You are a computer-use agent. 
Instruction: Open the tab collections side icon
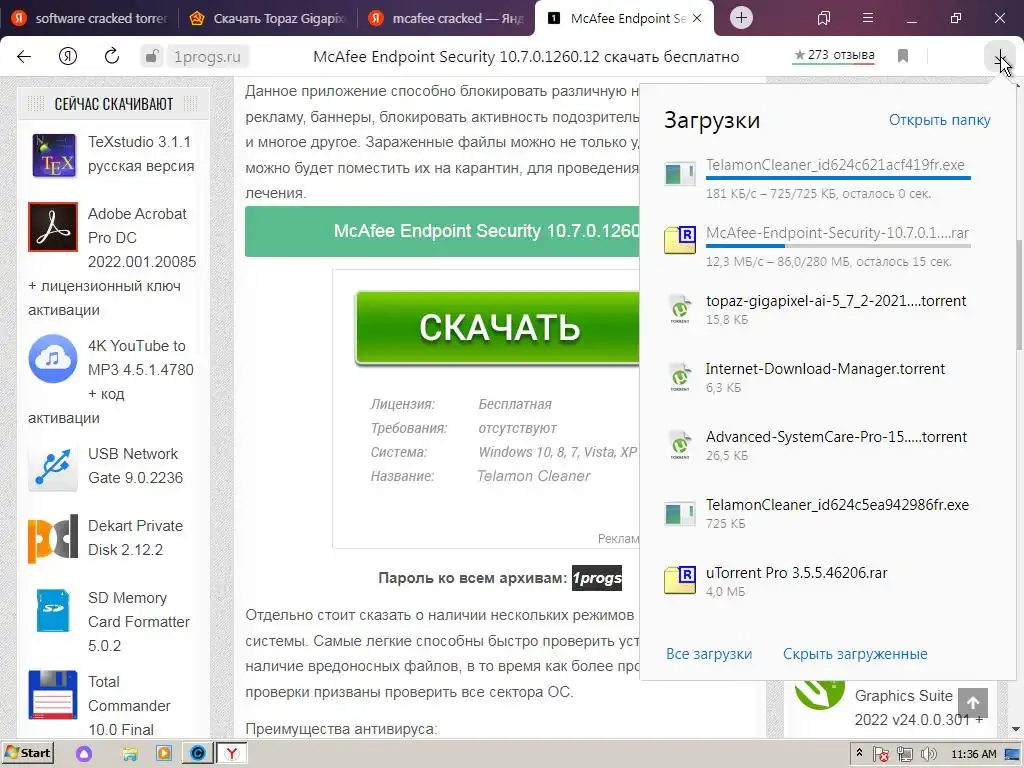point(824,18)
